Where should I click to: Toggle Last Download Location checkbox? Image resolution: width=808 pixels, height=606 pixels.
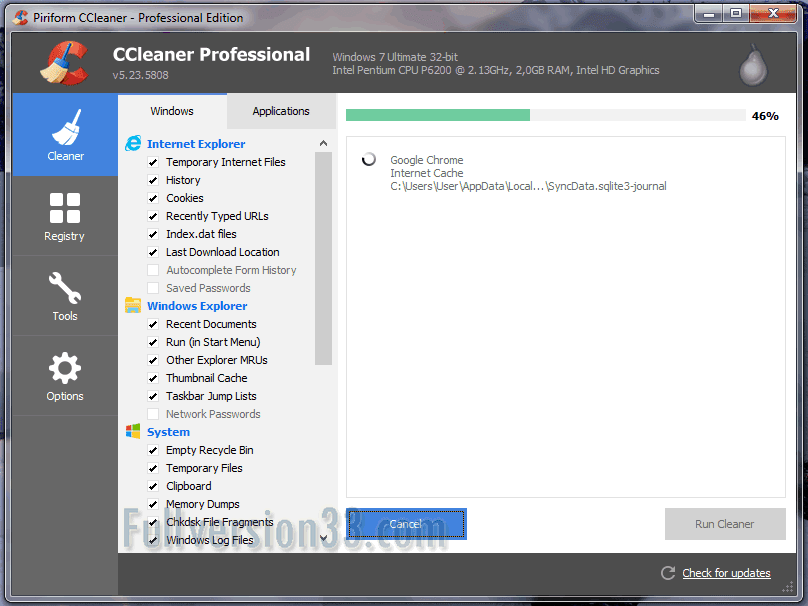click(x=153, y=252)
